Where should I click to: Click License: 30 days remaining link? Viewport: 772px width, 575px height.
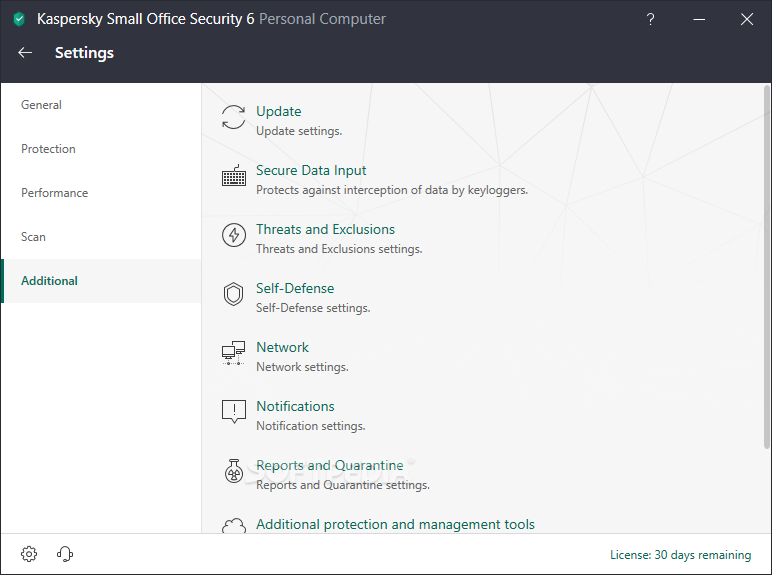pos(680,555)
